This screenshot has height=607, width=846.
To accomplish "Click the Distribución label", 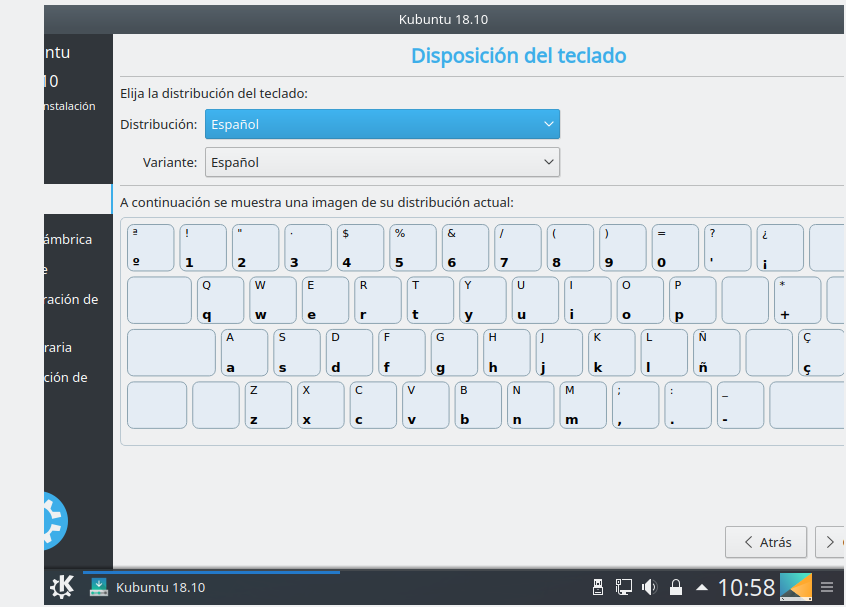I will click(159, 124).
